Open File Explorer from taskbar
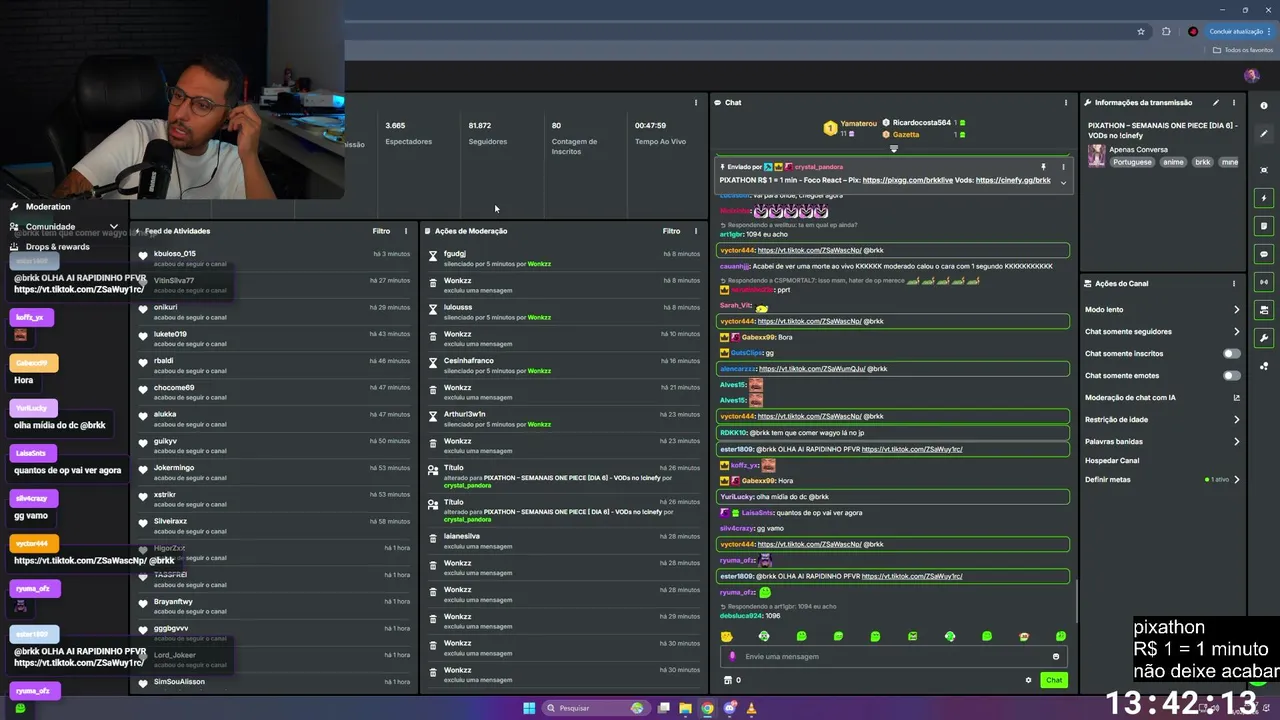Screen dimensions: 1280x720 tap(685, 708)
